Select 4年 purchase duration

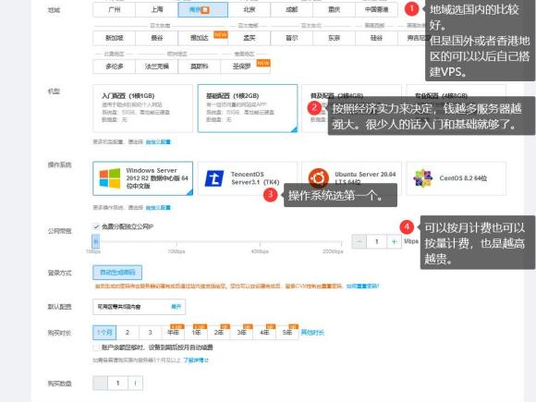pyautogui.click(x=265, y=332)
